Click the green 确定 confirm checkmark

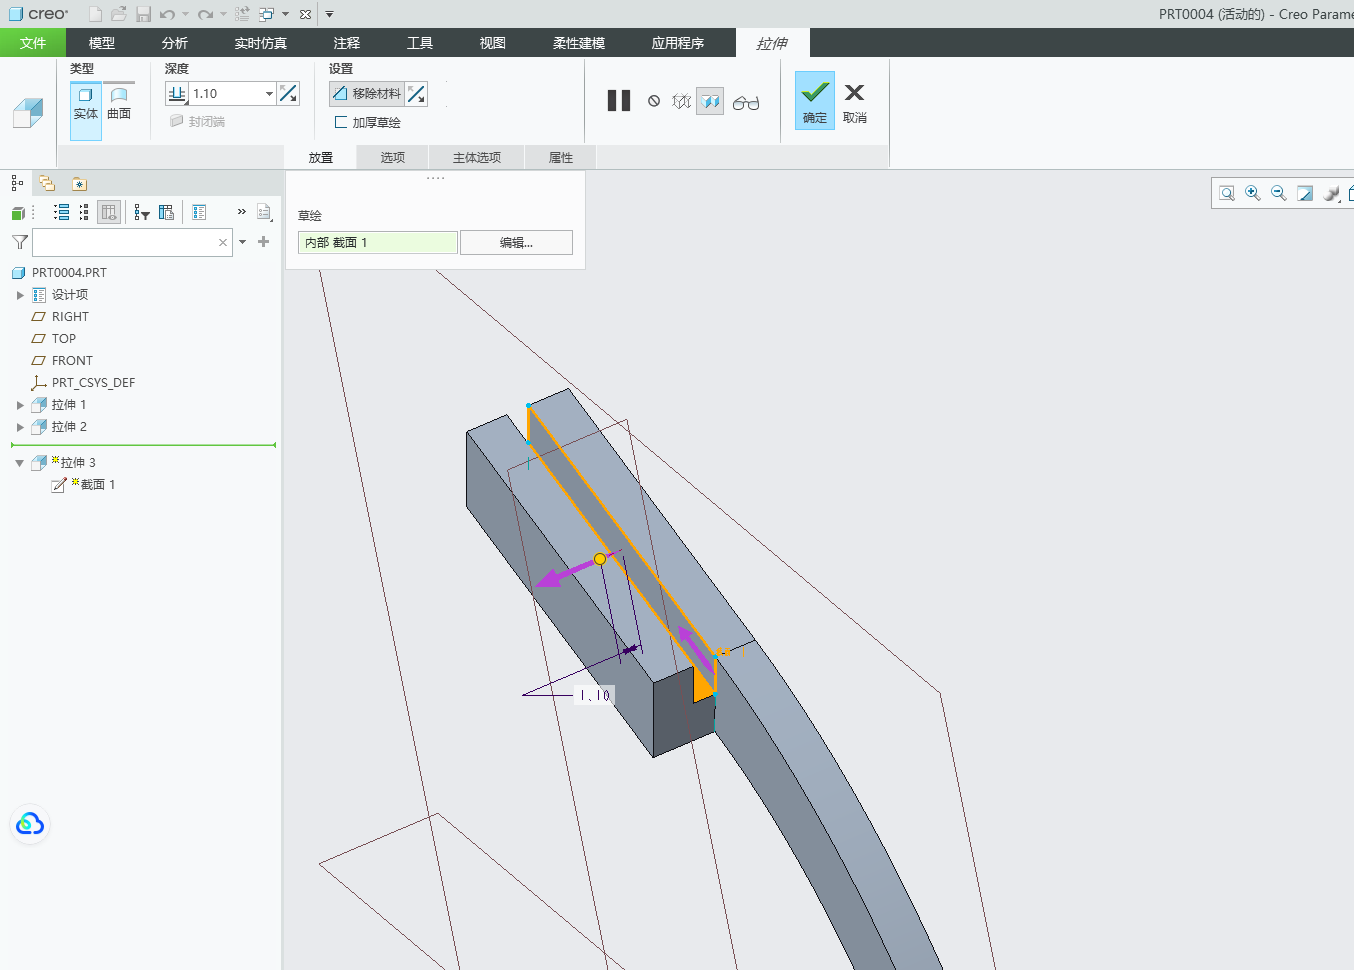click(815, 100)
